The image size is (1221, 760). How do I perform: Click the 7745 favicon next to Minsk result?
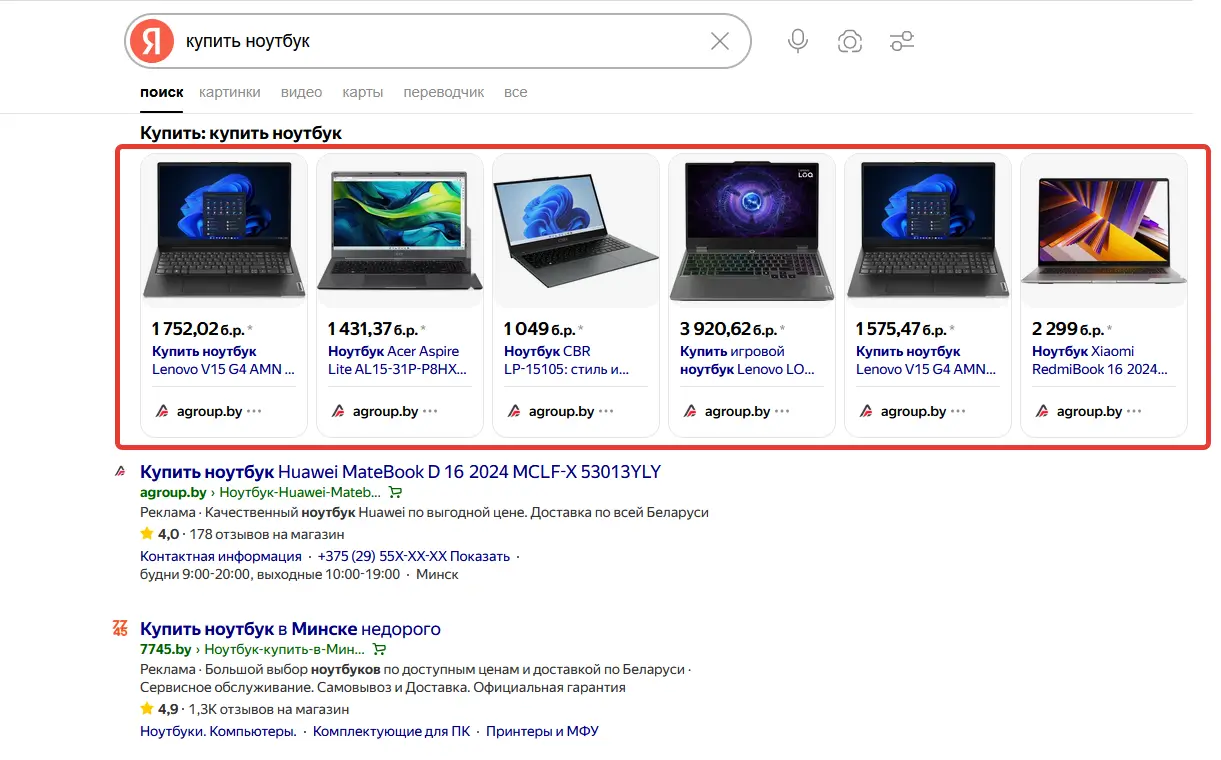121,629
